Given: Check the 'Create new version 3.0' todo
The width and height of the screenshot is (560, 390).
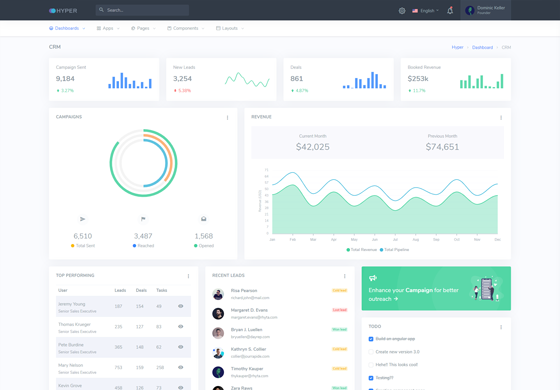Looking at the screenshot, I should 371,352.
